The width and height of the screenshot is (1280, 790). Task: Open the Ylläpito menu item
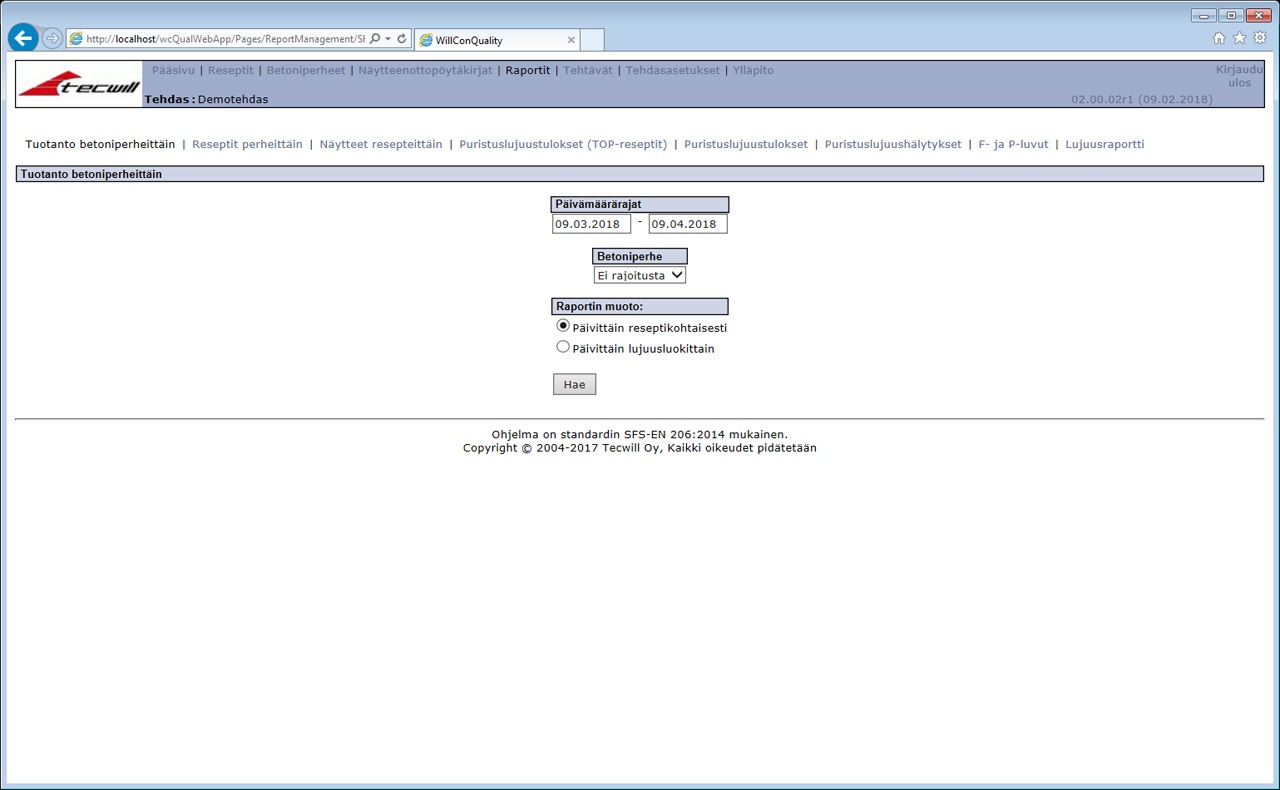click(753, 70)
